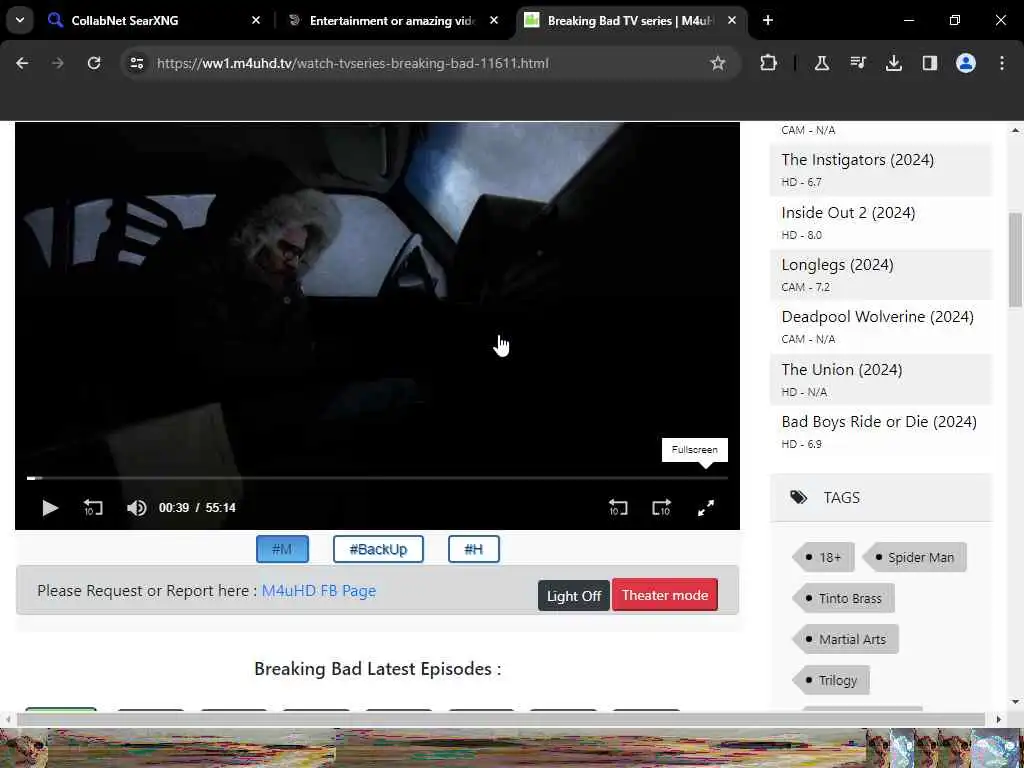Image resolution: width=1024 pixels, height=768 pixels.
Task: Select the #H server button
Action: tap(473, 549)
